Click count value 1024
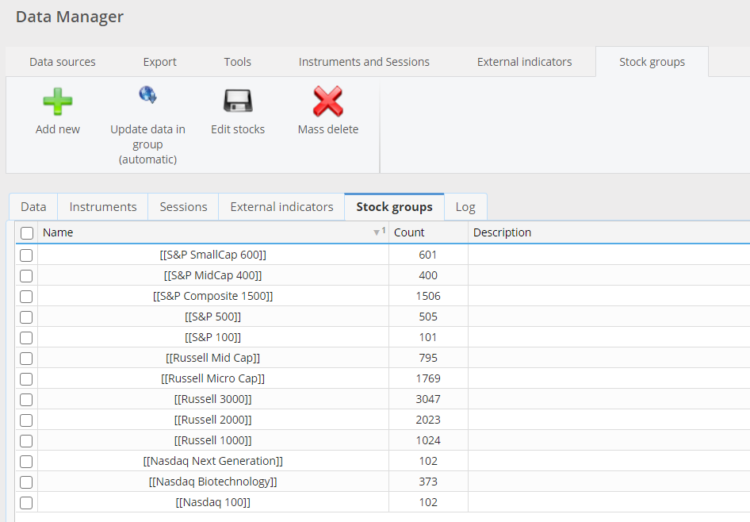The image size is (750, 522). (428, 440)
